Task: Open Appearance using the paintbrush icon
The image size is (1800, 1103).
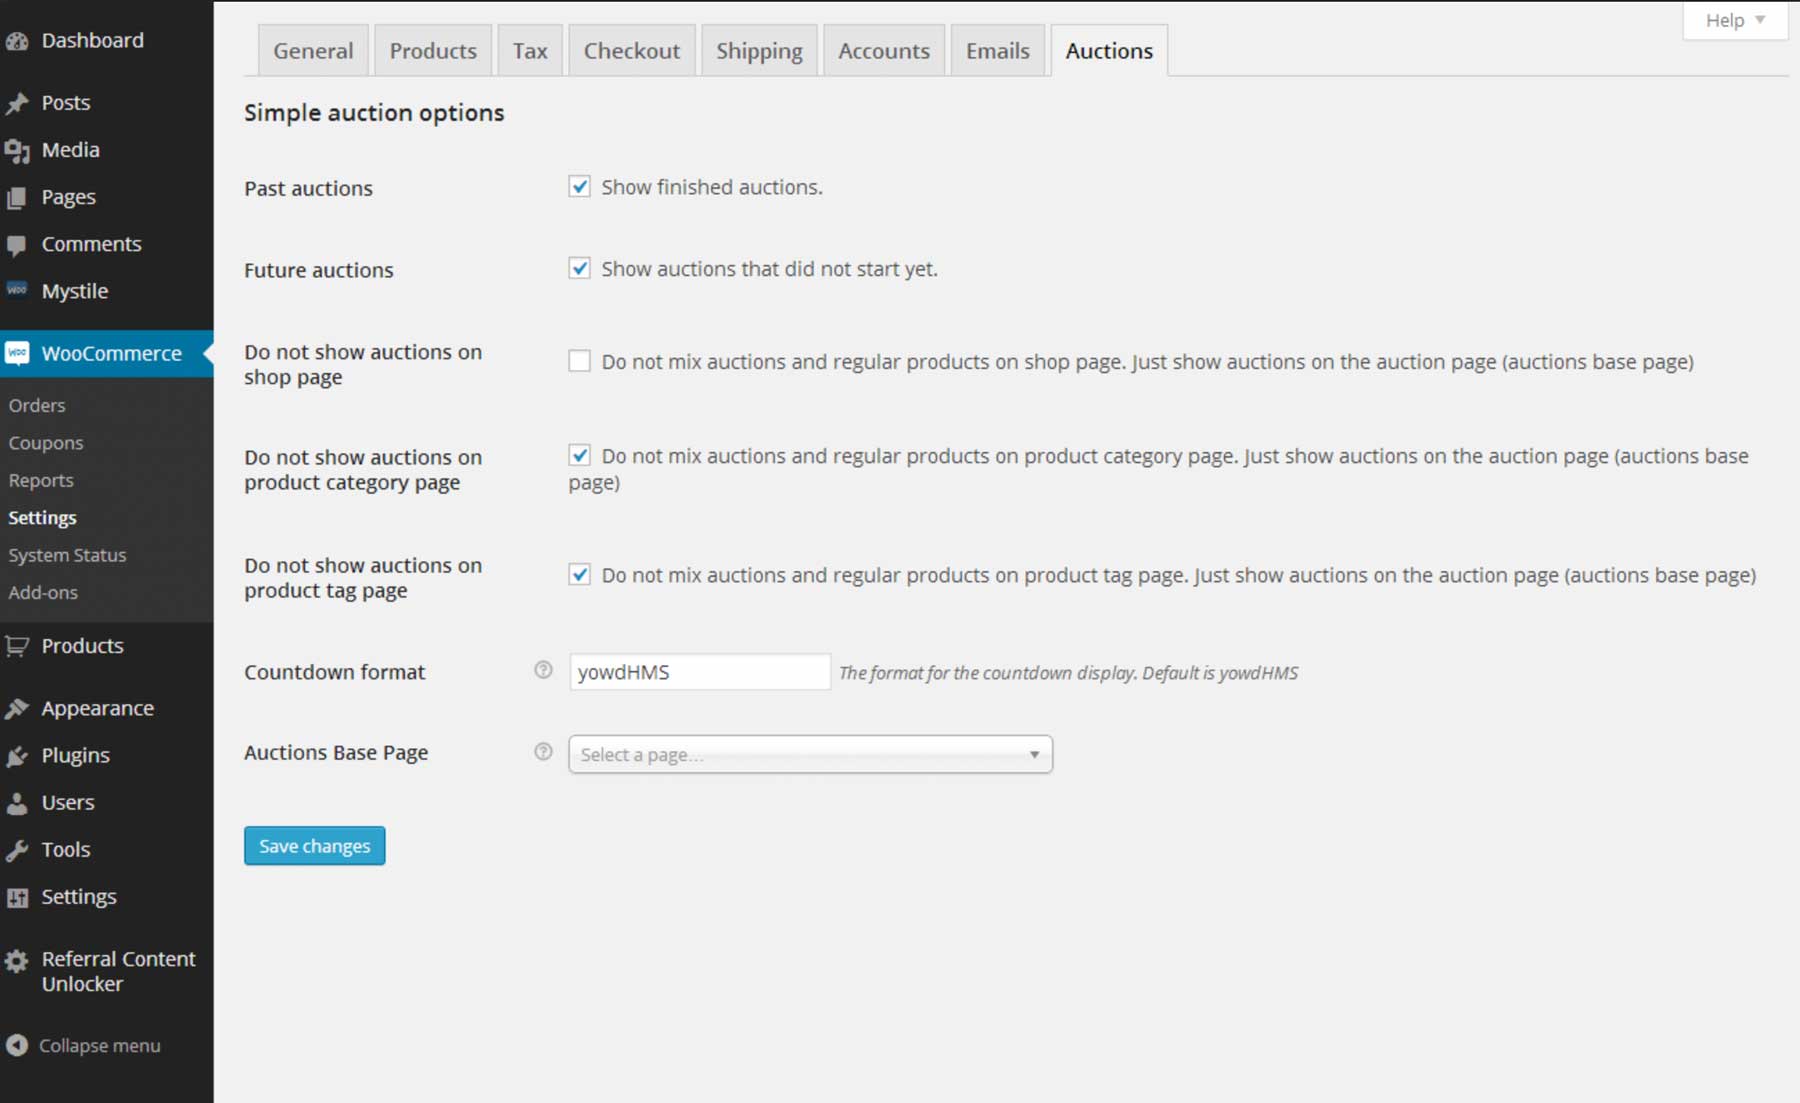Action: [17, 707]
